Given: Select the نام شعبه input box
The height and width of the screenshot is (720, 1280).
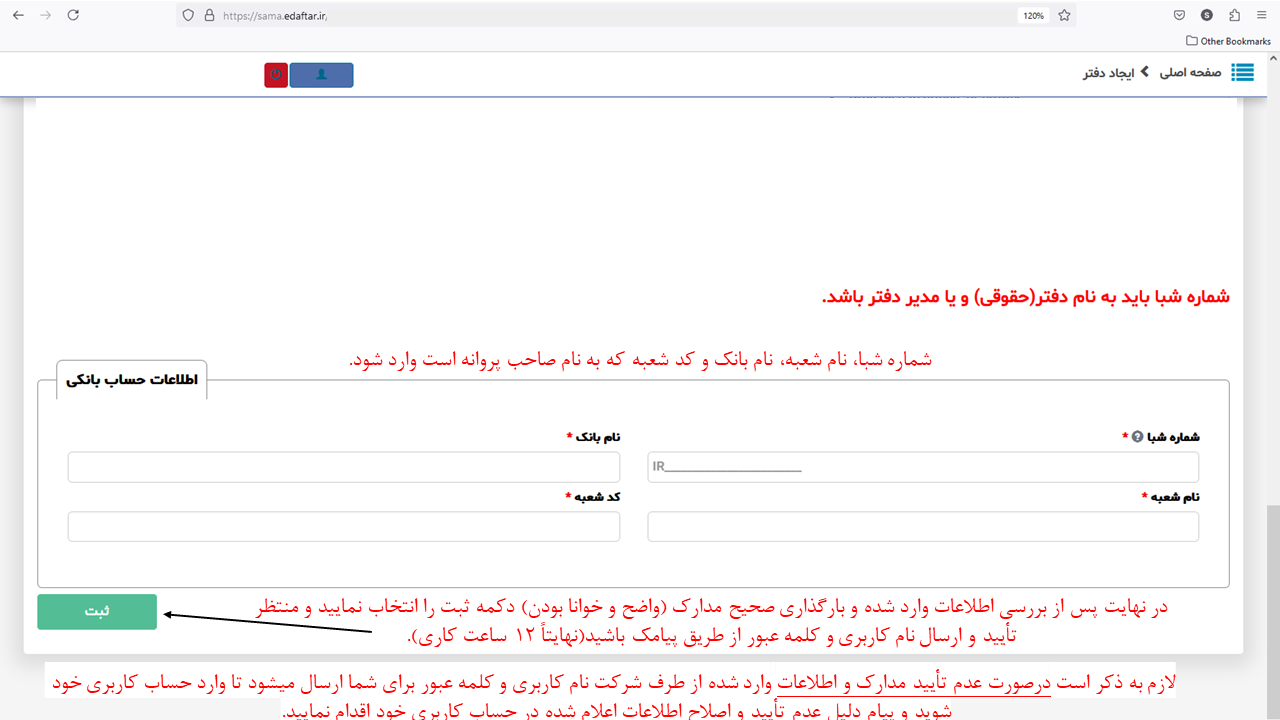Looking at the screenshot, I should coord(922,527).
